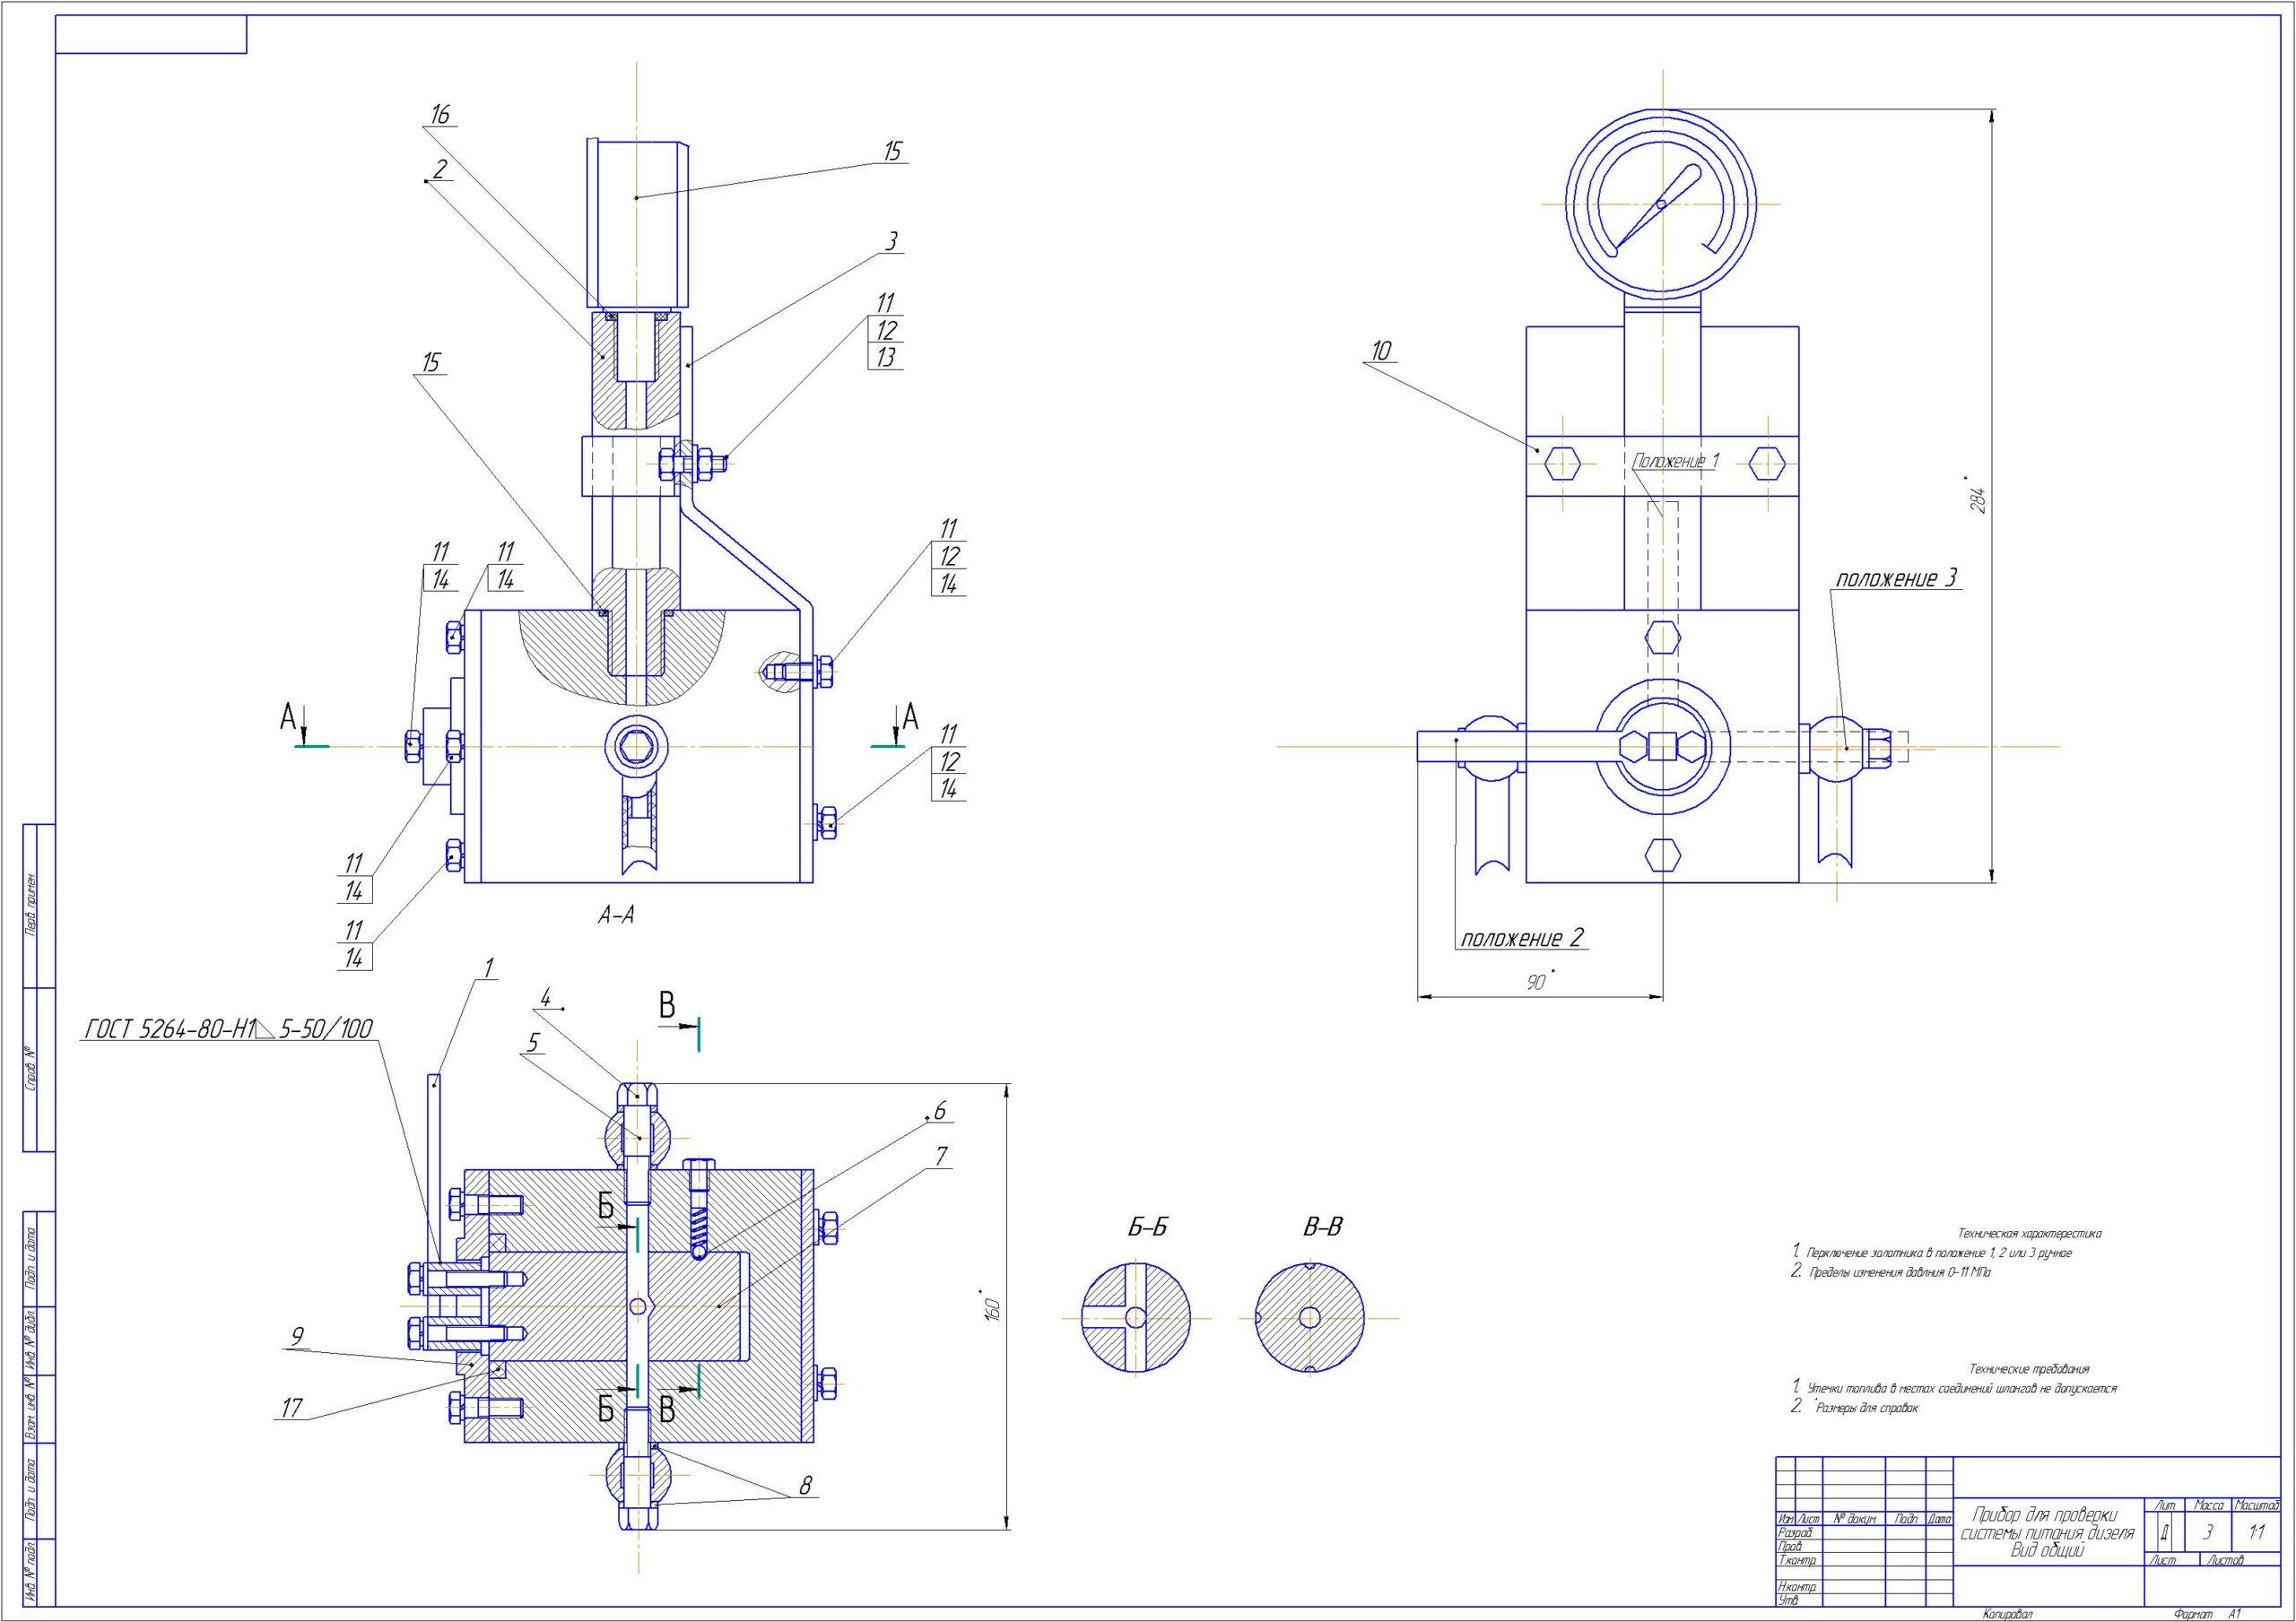Click the pressure gauge dial needle
Image resolution: width=2296 pixels, height=1622 pixels.
click(1656, 207)
